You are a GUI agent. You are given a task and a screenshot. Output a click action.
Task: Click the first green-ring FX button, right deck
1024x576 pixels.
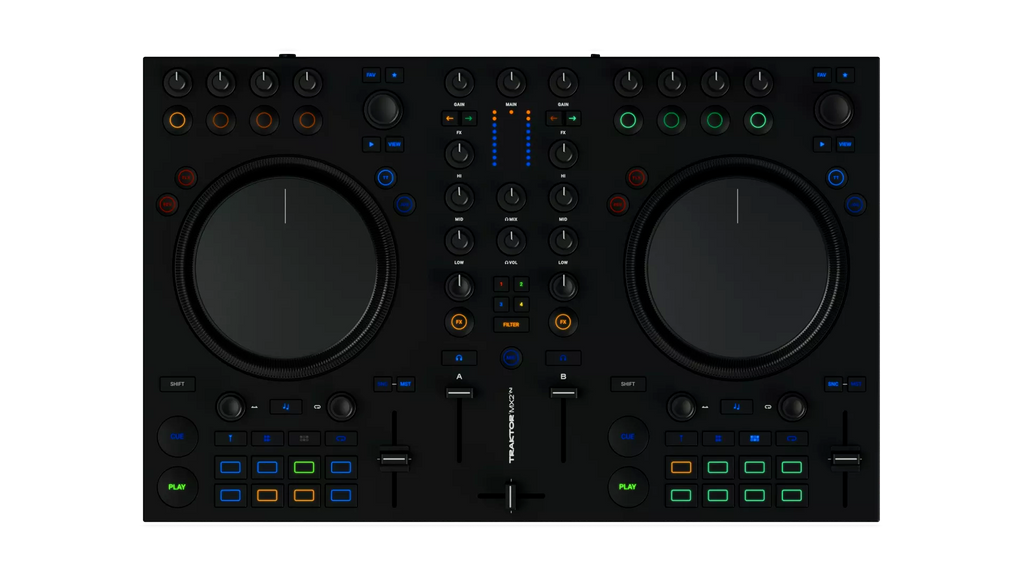tap(628, 120)
